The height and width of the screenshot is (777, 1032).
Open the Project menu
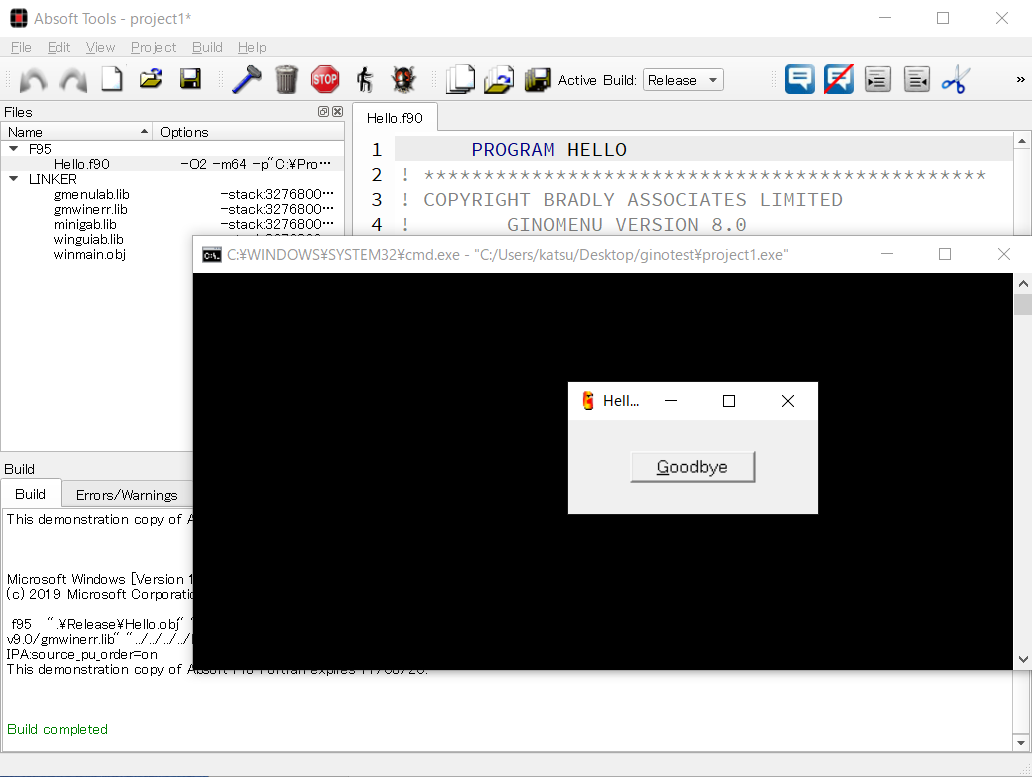click(153, 47)
